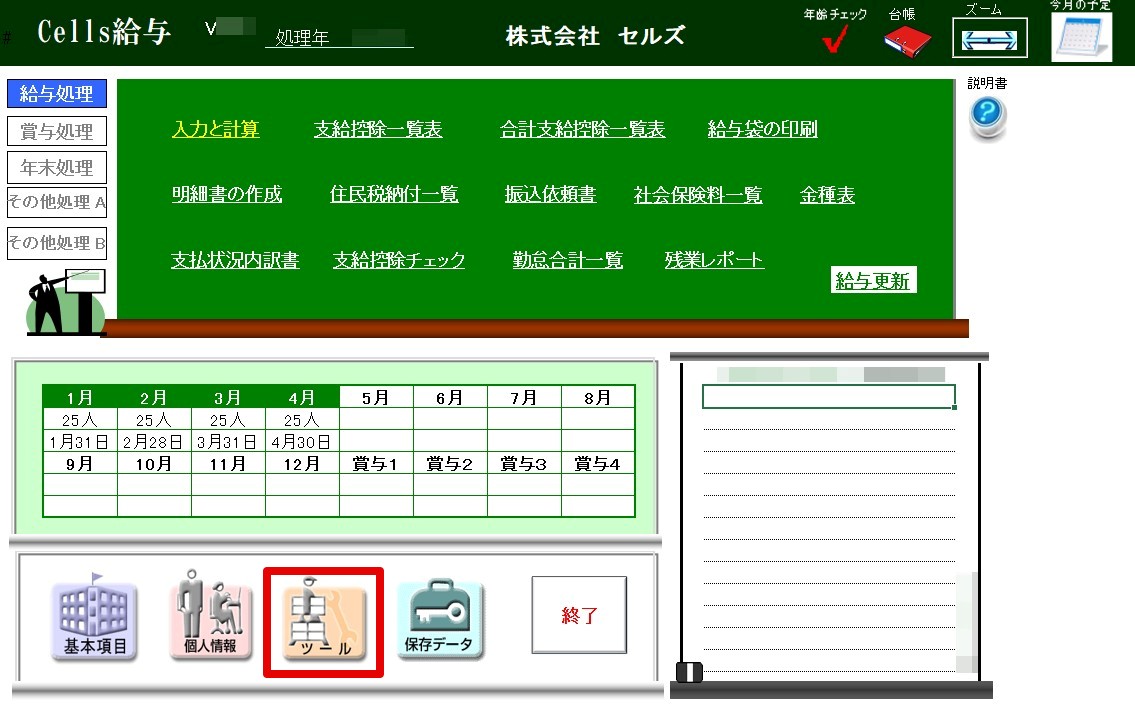This screenshot has height=710, width=1135.
Task: Open 保存データ key briefcase icon
Action: (440, 620)
